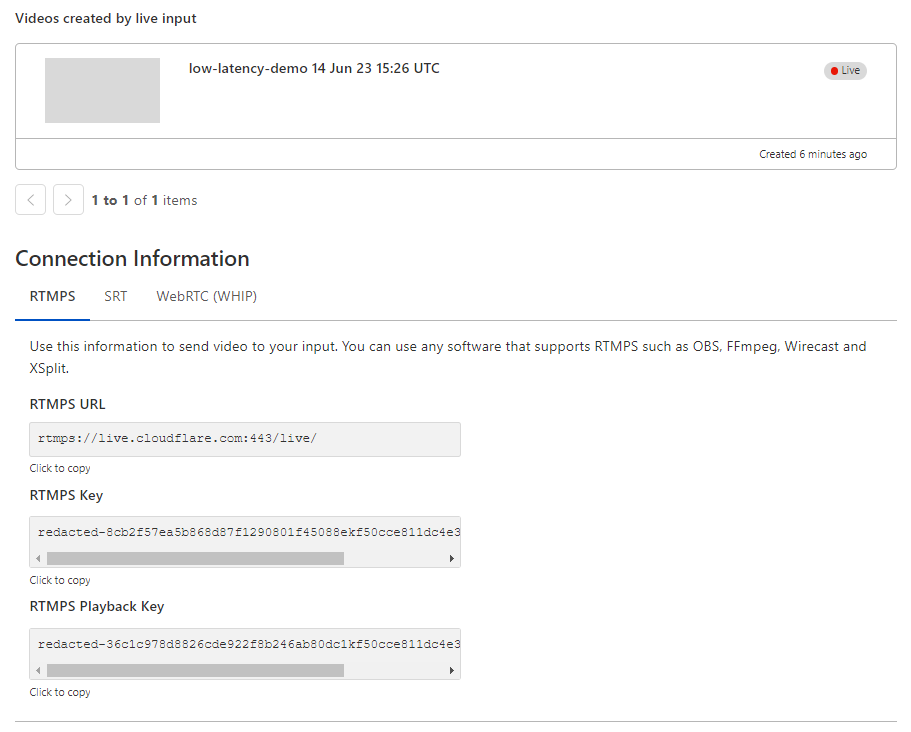Click the RTMPS Key horizontal scrollbar thumb
911x732 pixels.
[x=195, y=558]
